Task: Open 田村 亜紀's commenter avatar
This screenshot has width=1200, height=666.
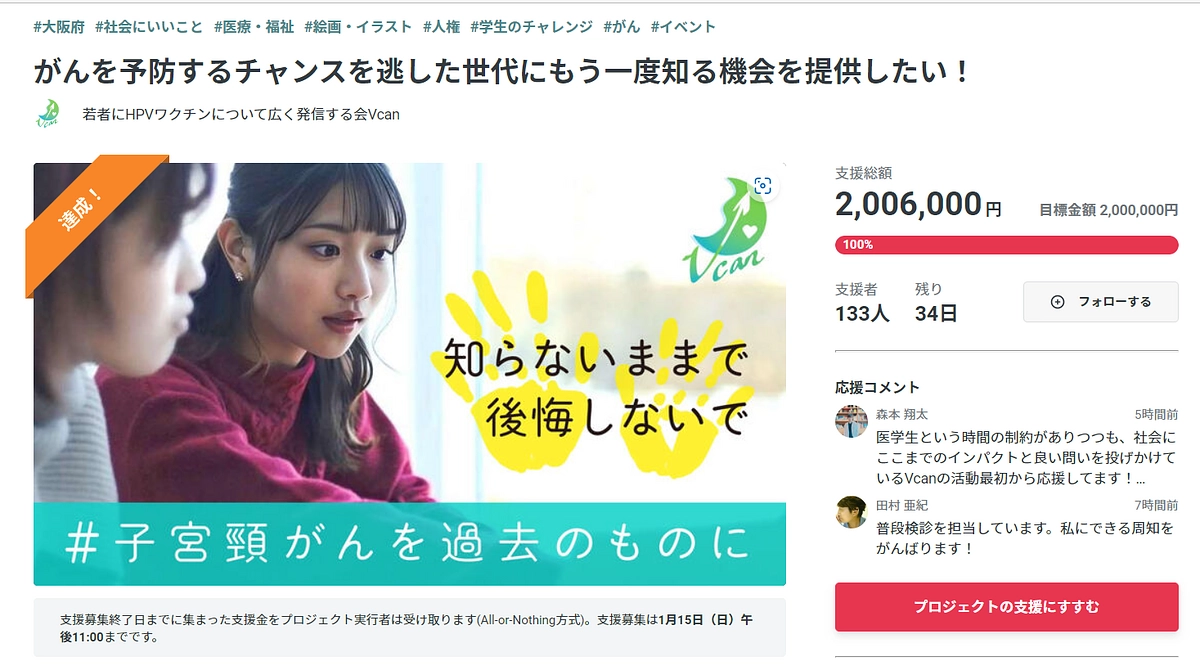Action: pos(851,512)
